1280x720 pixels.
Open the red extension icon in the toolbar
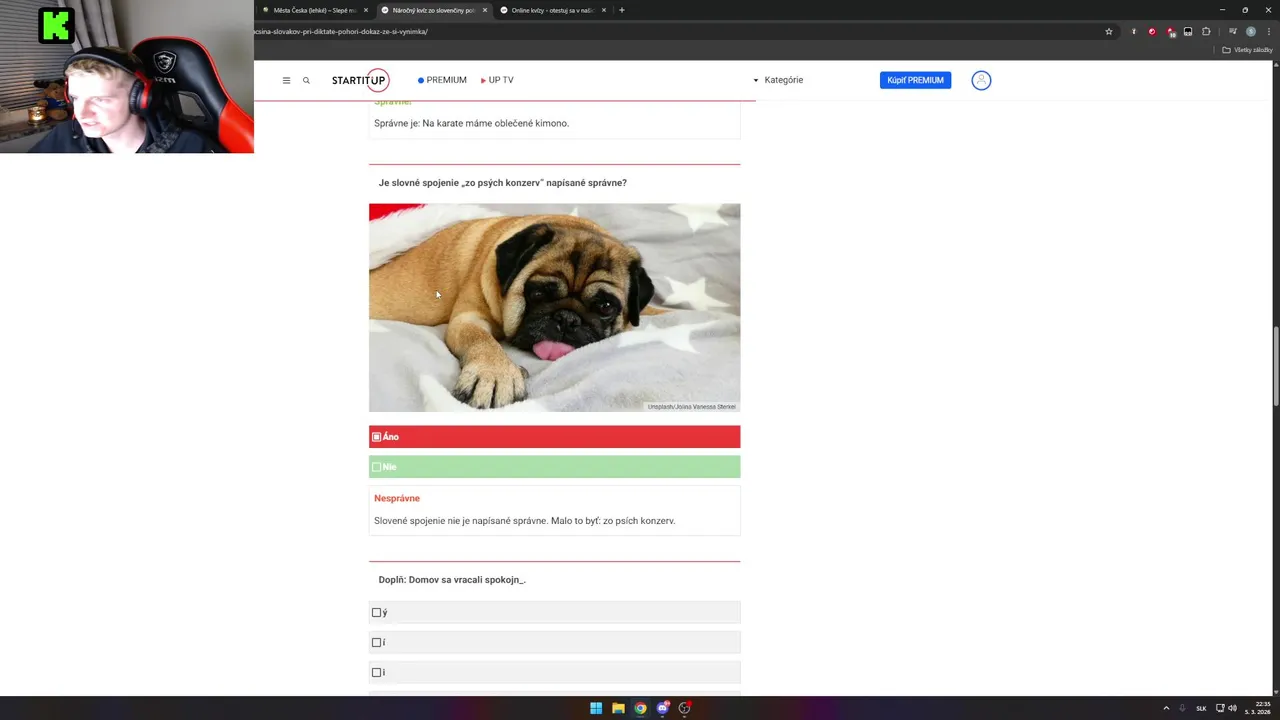[x=1152, y=31]
